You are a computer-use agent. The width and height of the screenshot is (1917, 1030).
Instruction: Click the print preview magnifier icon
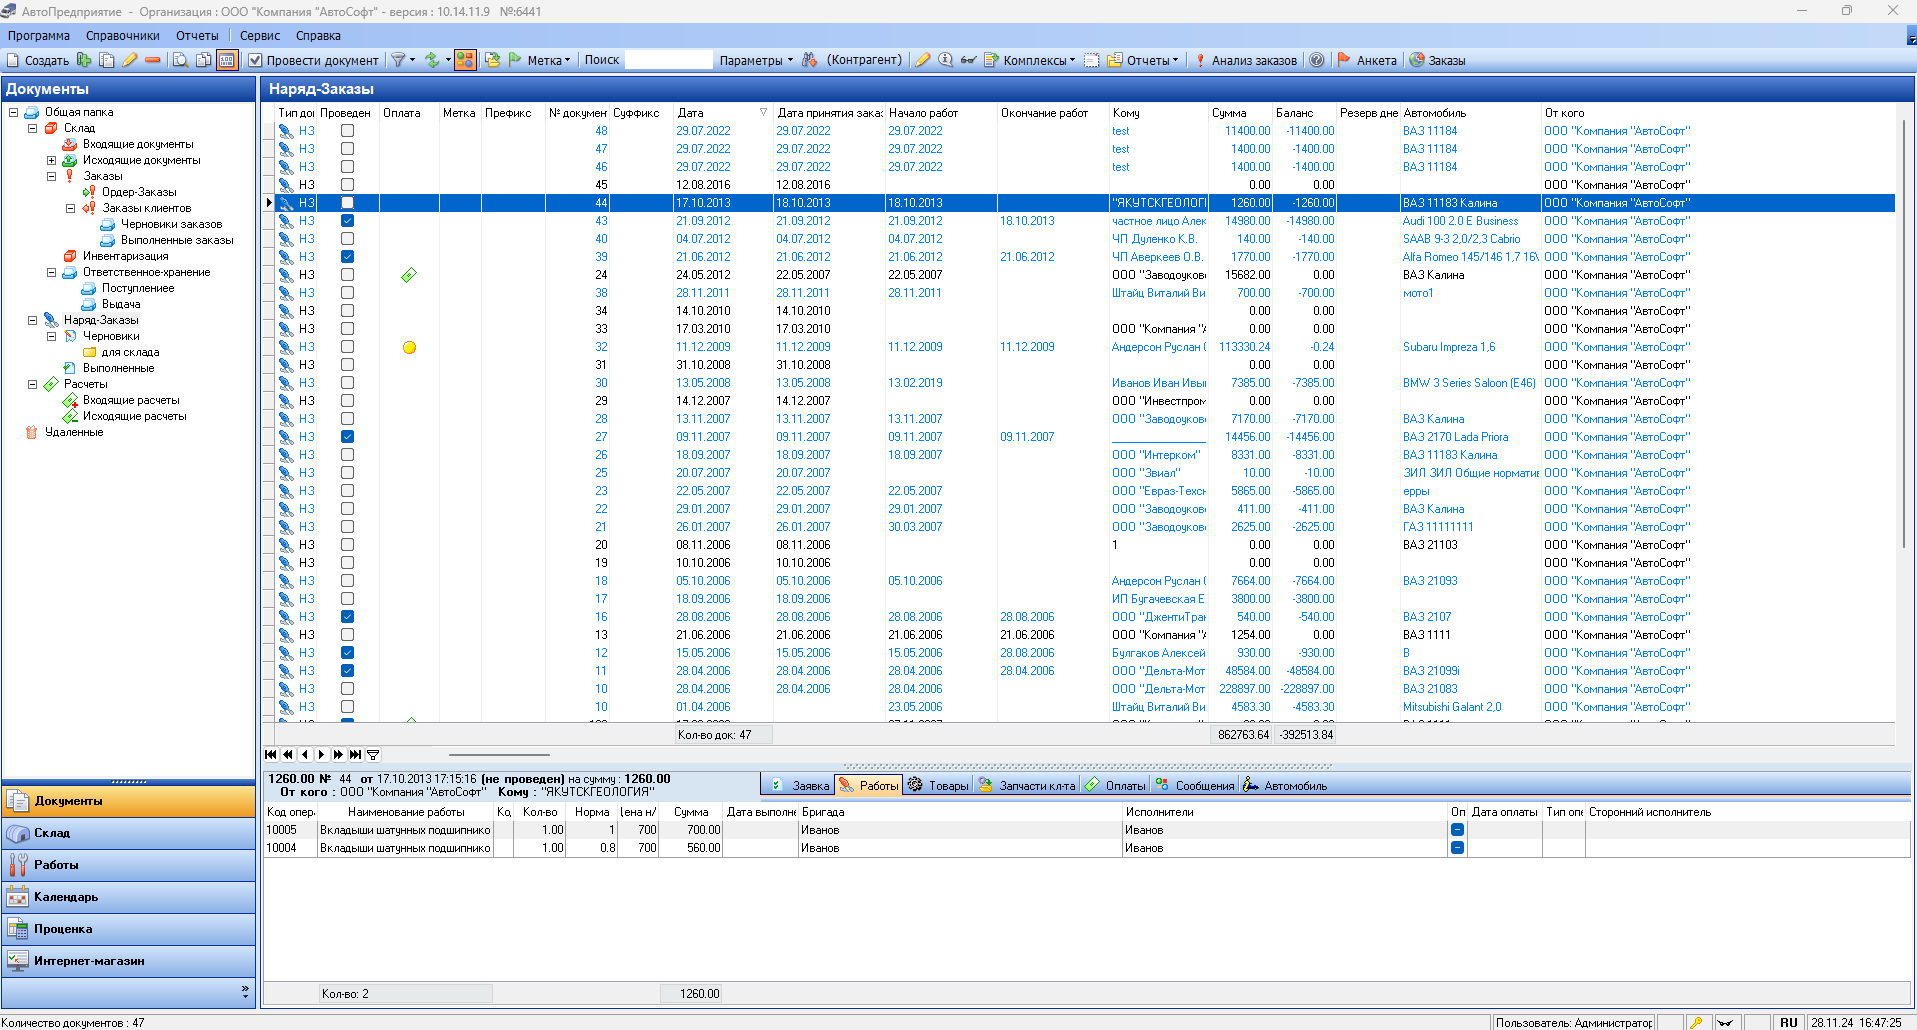click(x=180, y=60)
